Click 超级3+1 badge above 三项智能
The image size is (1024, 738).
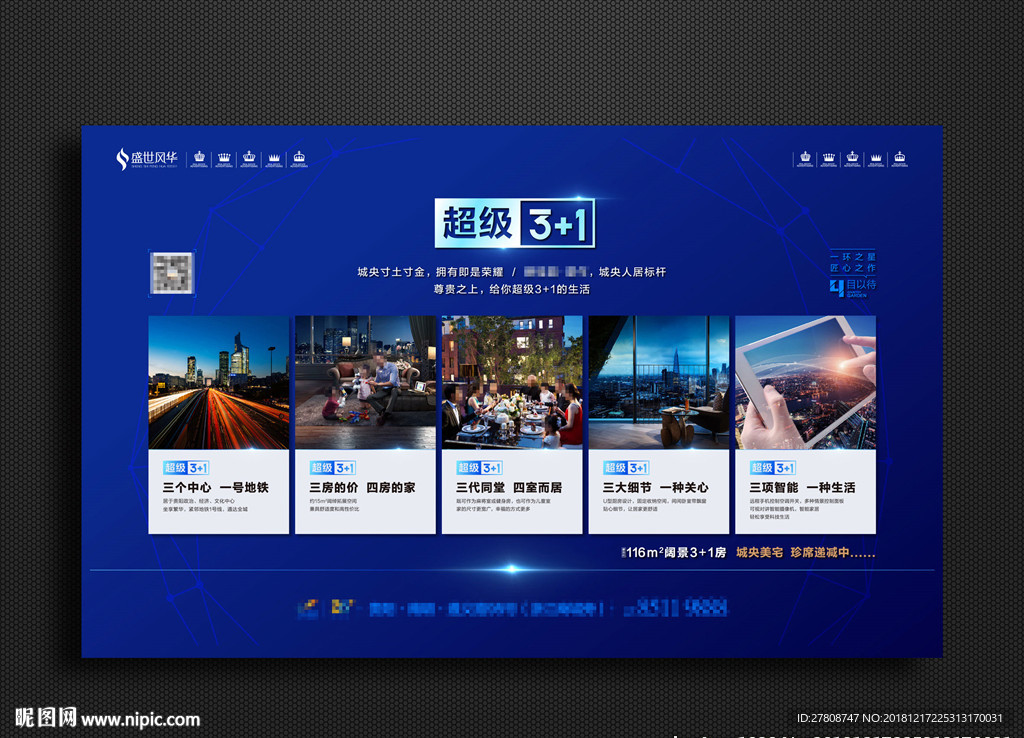[773, 468]
